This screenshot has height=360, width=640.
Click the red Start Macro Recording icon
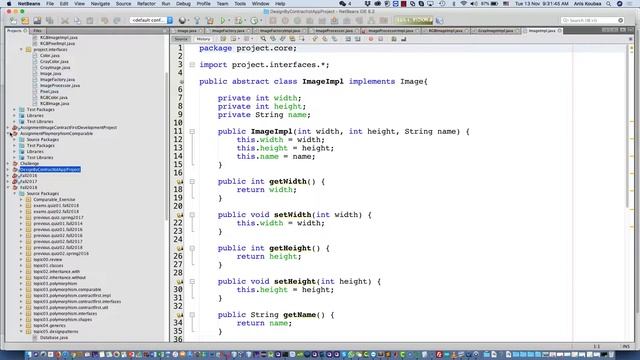click(371, 39)
